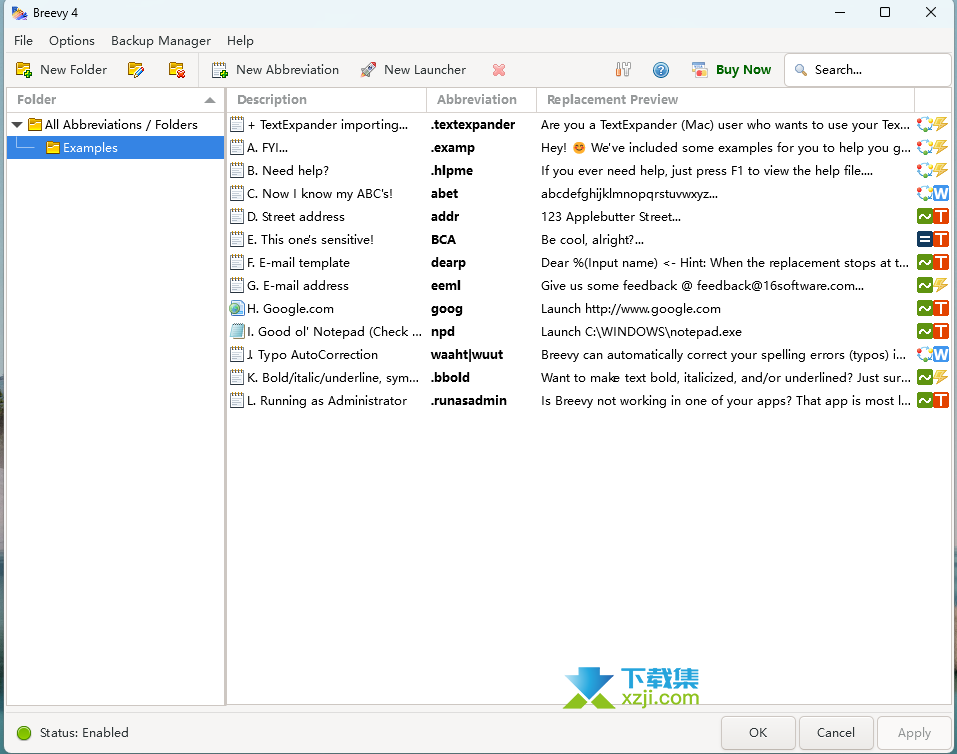Click the New Folder toolbar icon
Viewport: 957px width, 754px height.
pyautogui.click(x=24, y=70)
